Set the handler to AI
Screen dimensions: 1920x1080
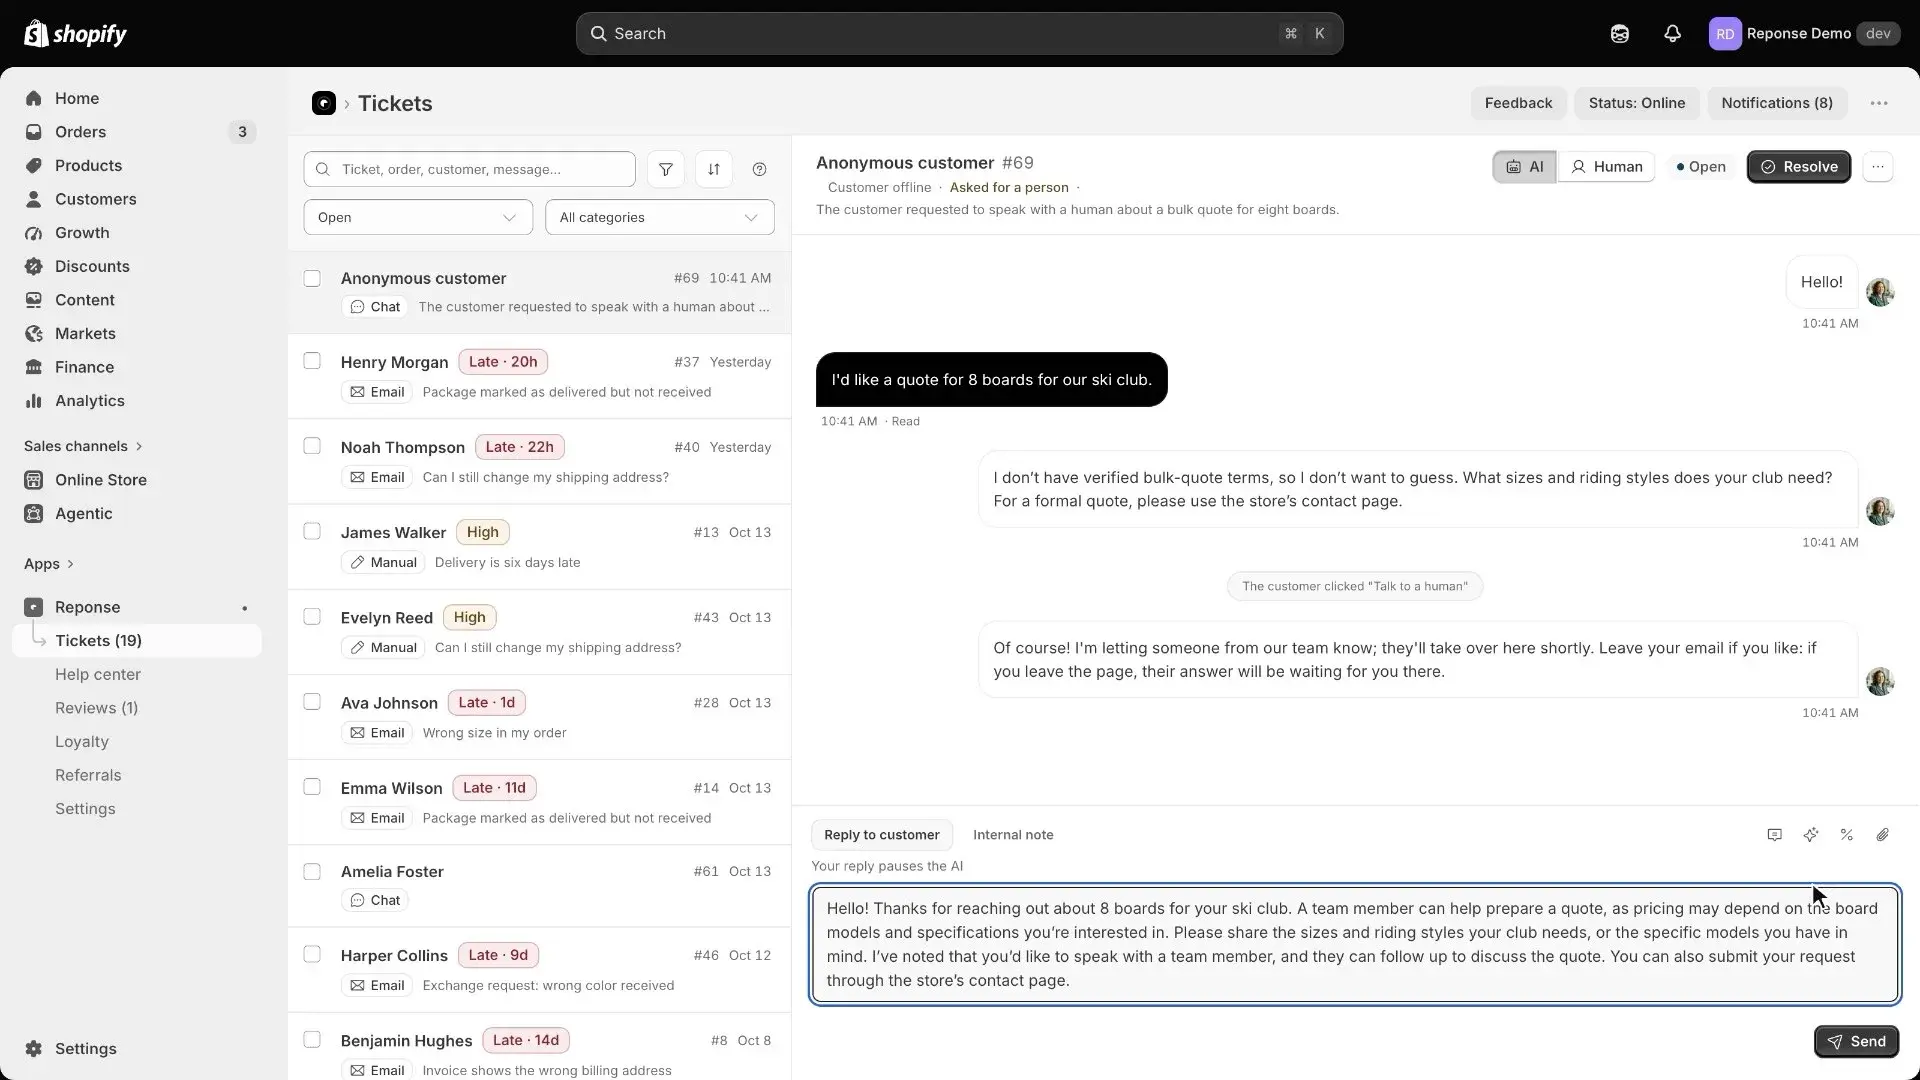point(1525,167)
